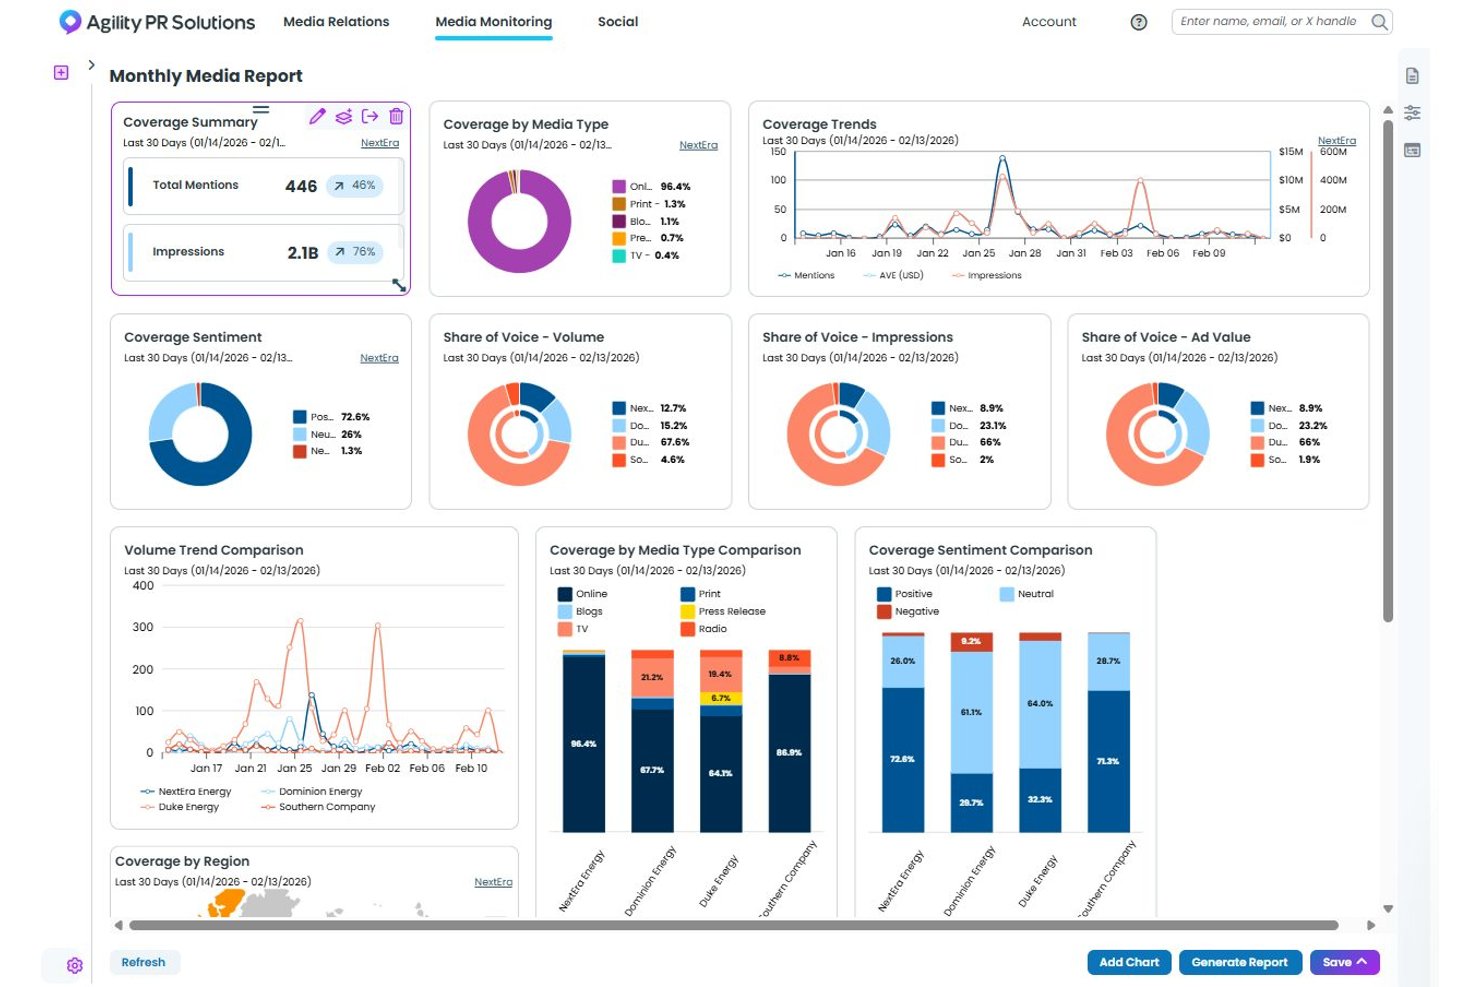Click the dark blue Positive swatch in Coverage Sentiment

[x=300, y=417]
